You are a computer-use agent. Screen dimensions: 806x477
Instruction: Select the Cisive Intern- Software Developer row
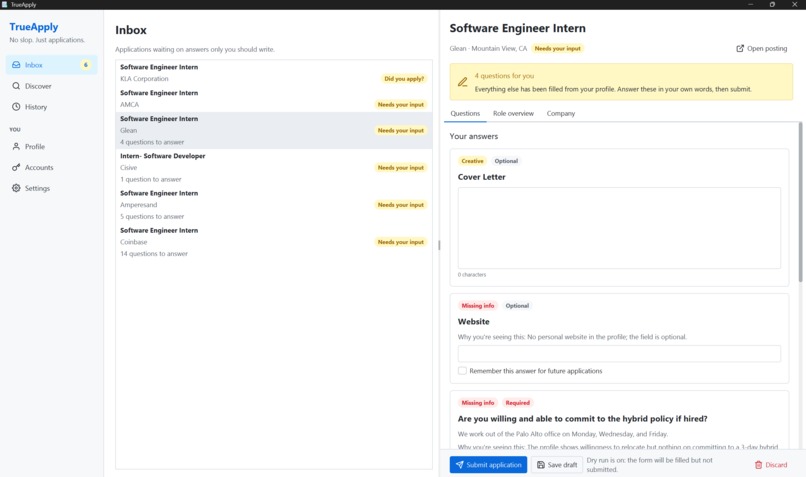(273, 168)
